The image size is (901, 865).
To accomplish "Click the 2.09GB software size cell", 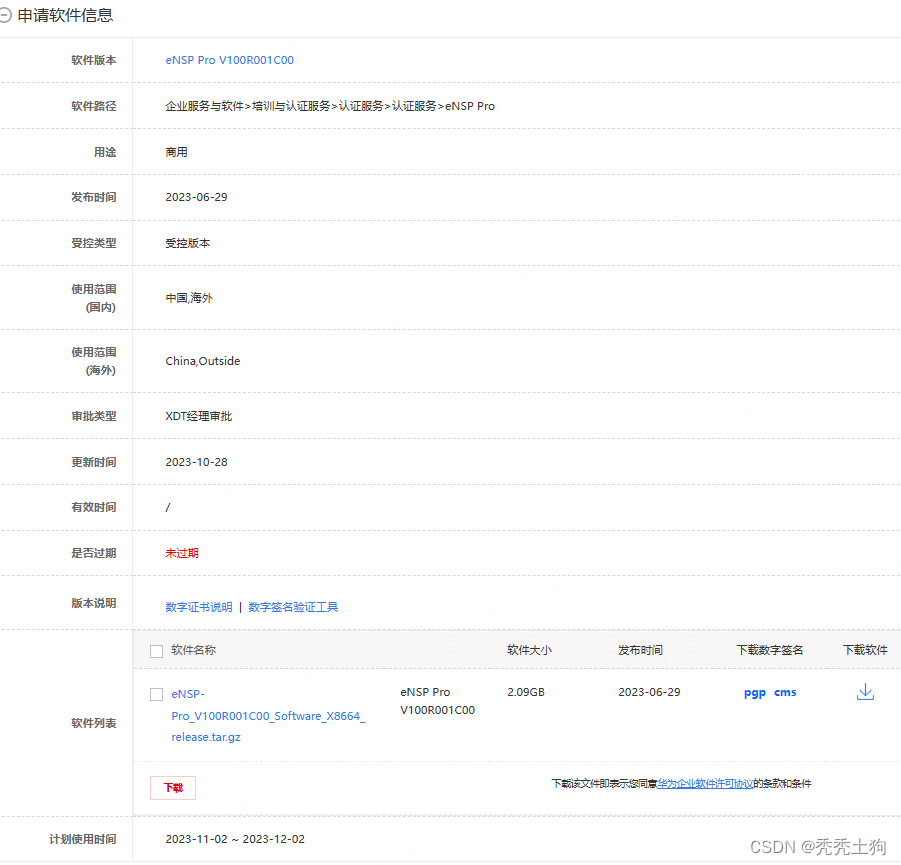I will [x=526, y=693].
